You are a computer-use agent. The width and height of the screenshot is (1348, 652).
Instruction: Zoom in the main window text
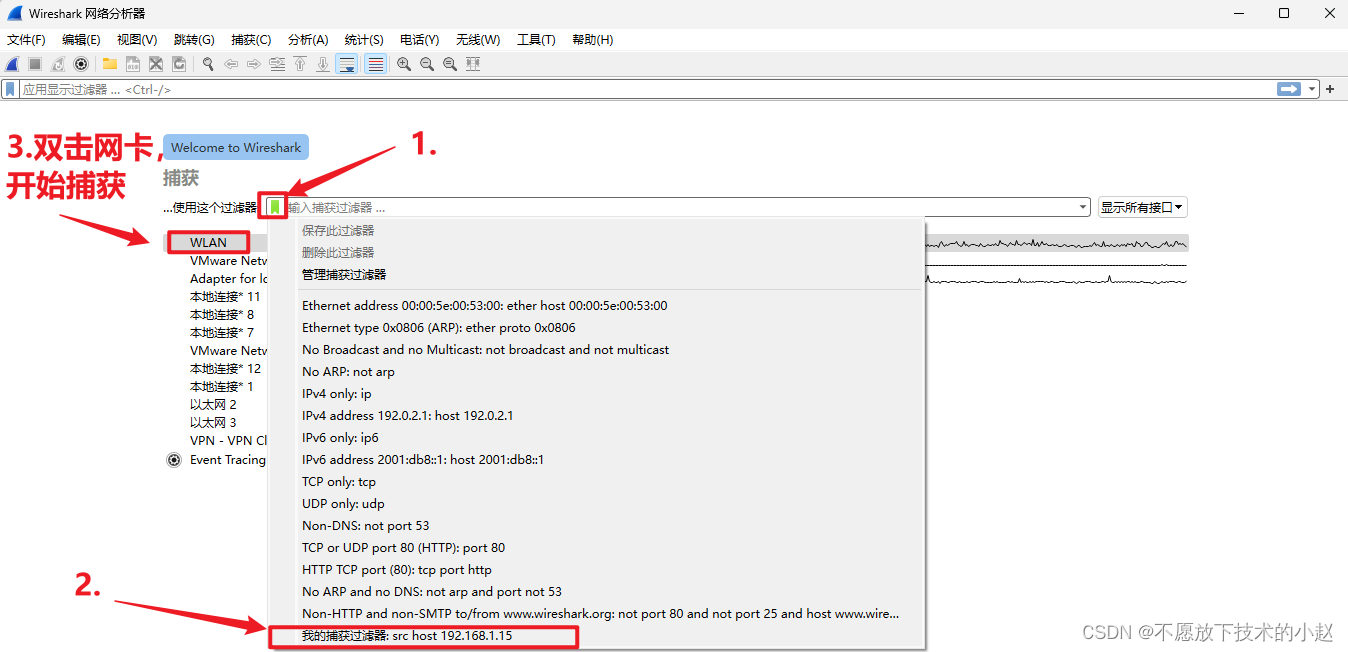pos(404,64)
